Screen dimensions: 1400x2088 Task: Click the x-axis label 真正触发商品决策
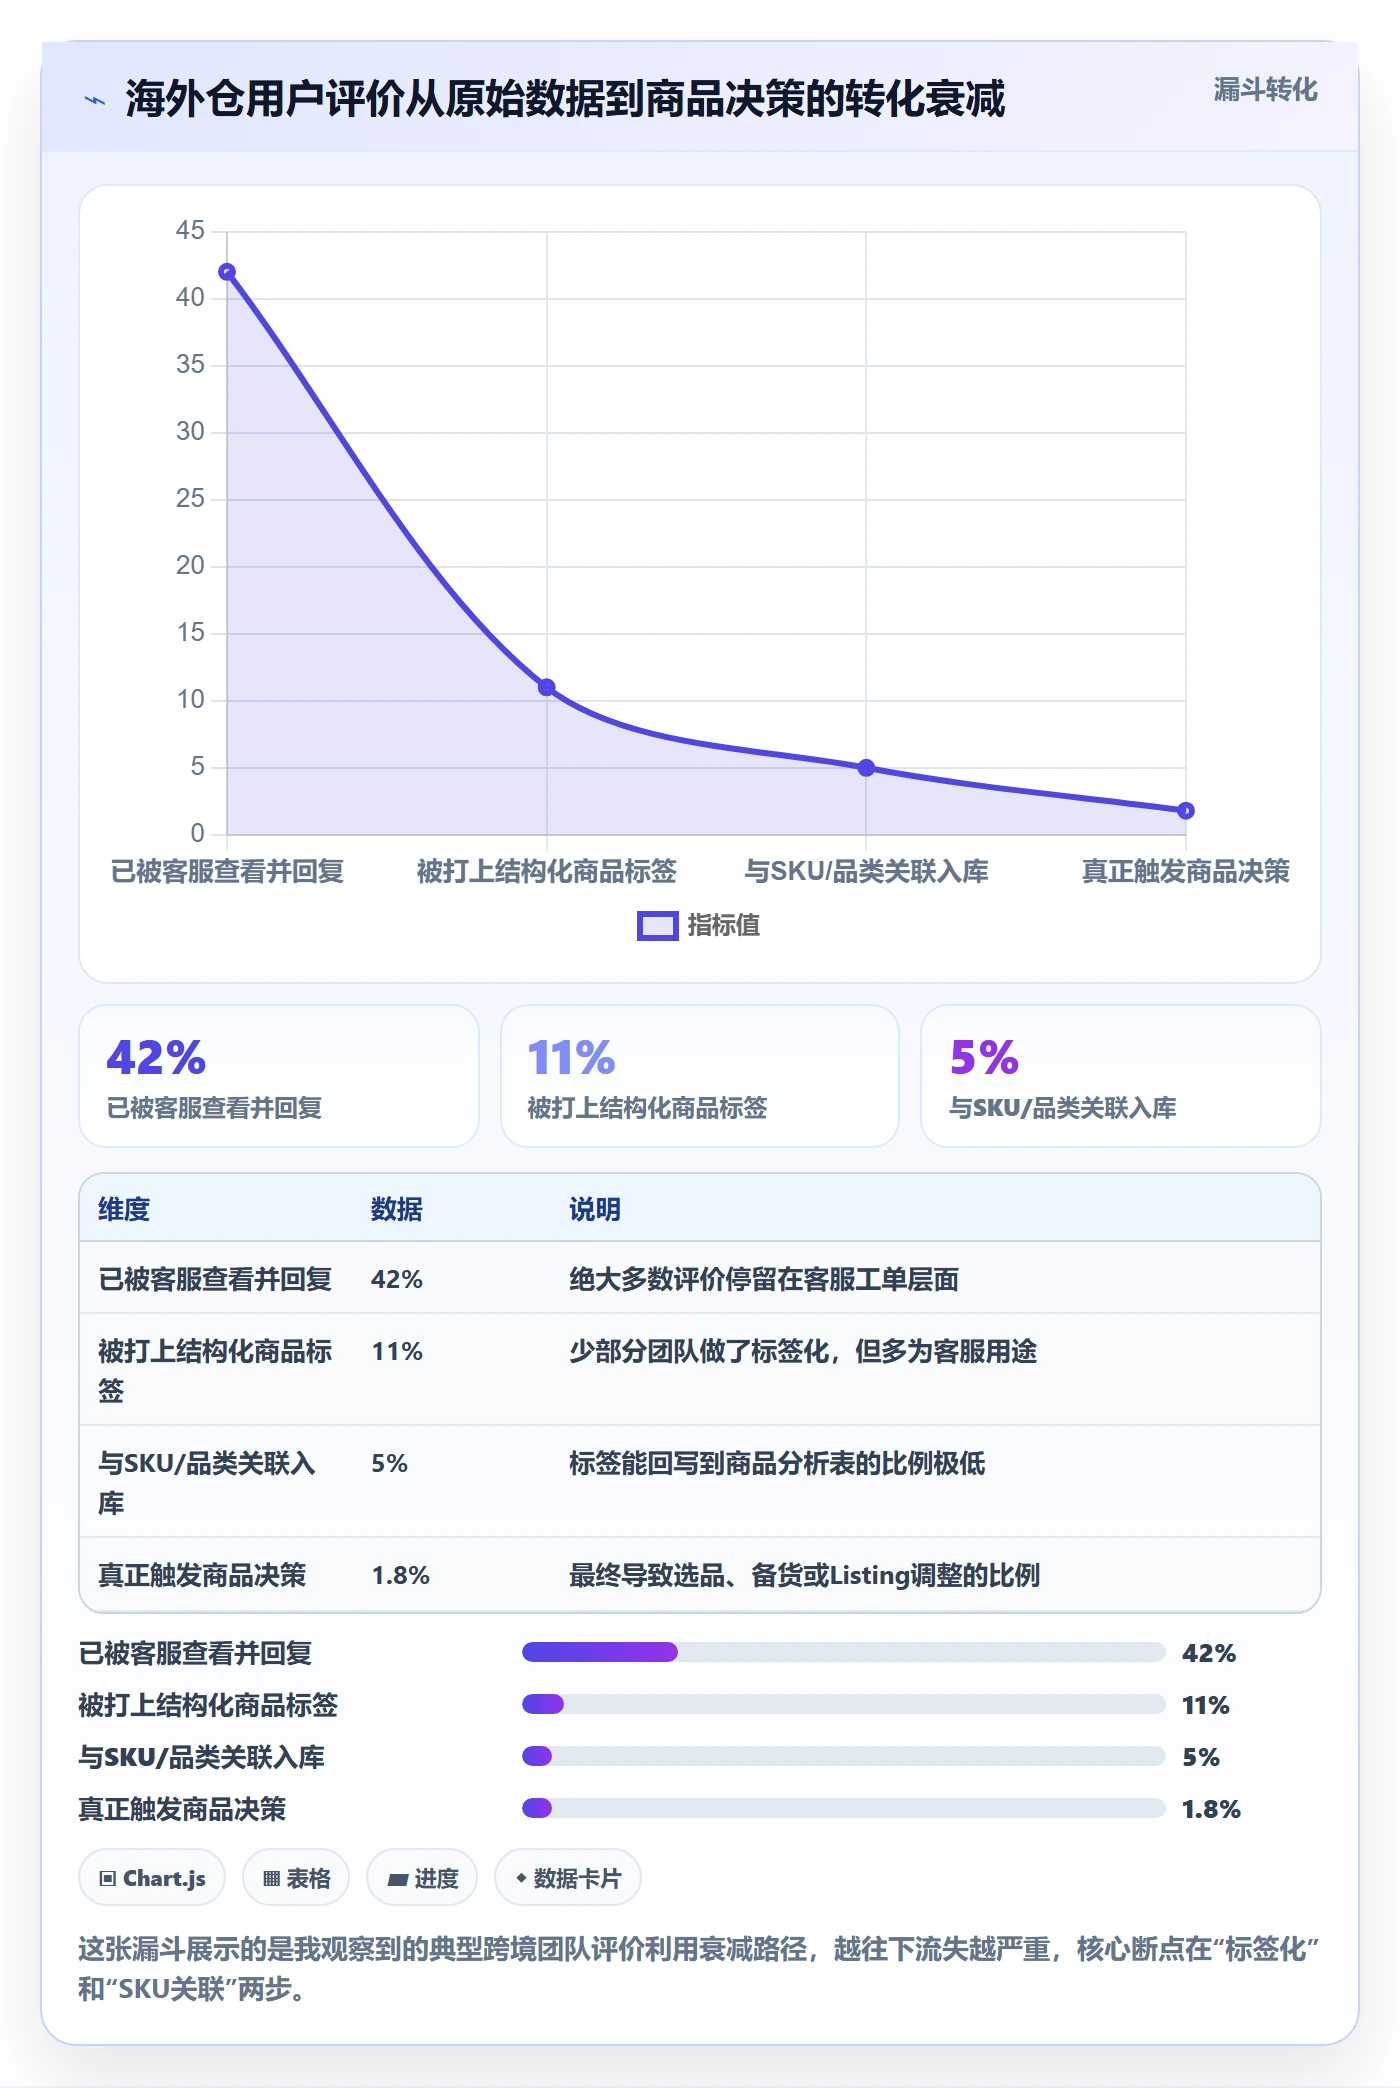pyautogui.click(x=1186, y=872)
